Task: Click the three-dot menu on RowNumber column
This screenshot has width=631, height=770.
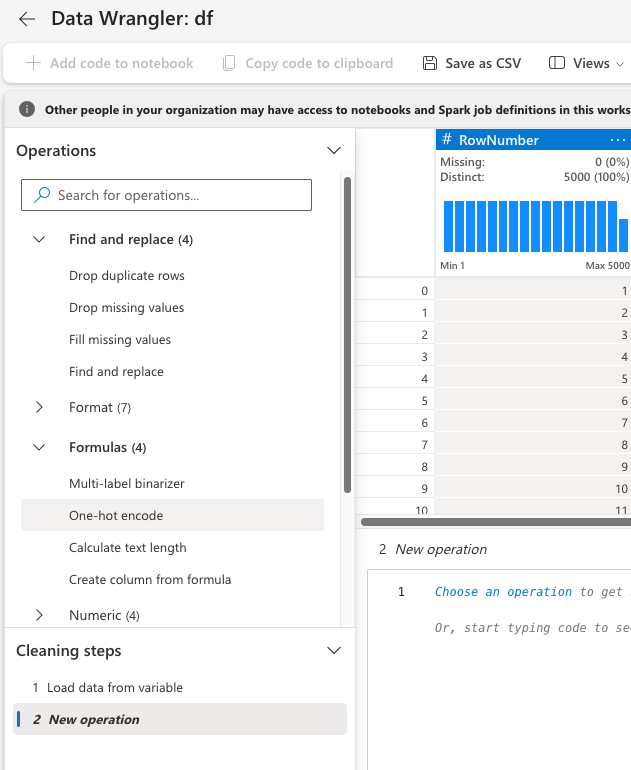Action: point(617,140)
